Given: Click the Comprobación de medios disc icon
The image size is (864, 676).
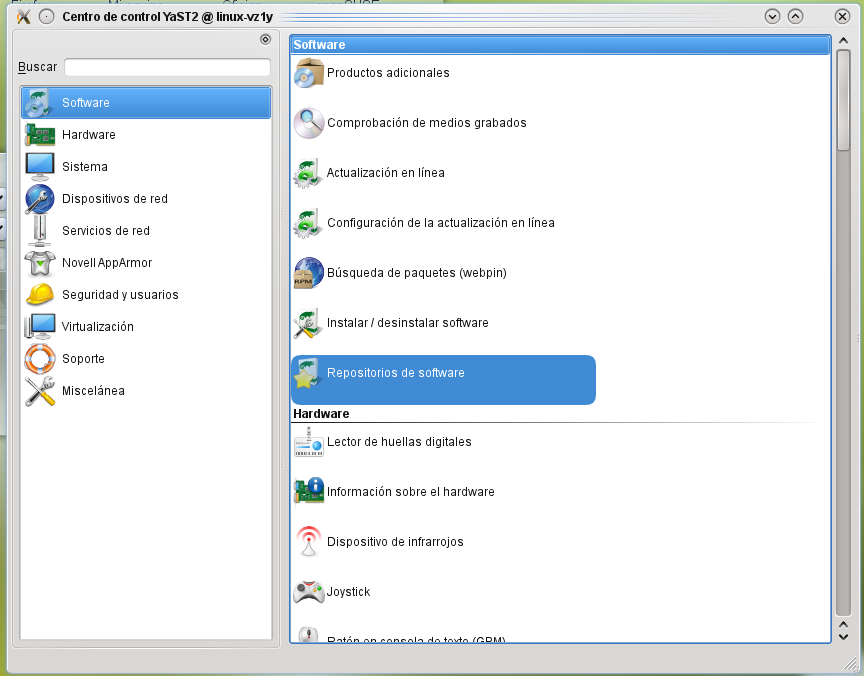Looking at the screenshot, I should click(x=309, y=123).
